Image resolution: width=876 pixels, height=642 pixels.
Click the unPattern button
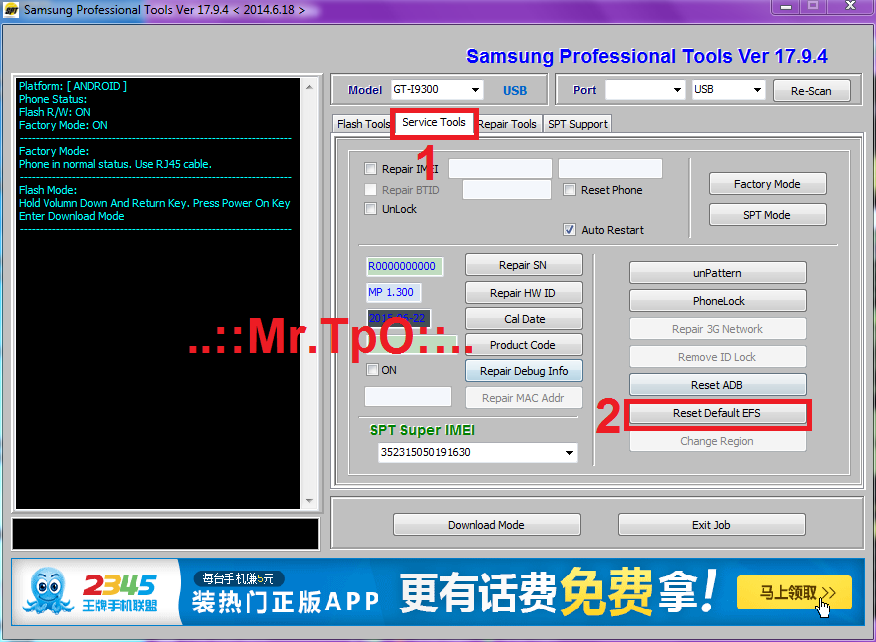(x=717, y=273)
